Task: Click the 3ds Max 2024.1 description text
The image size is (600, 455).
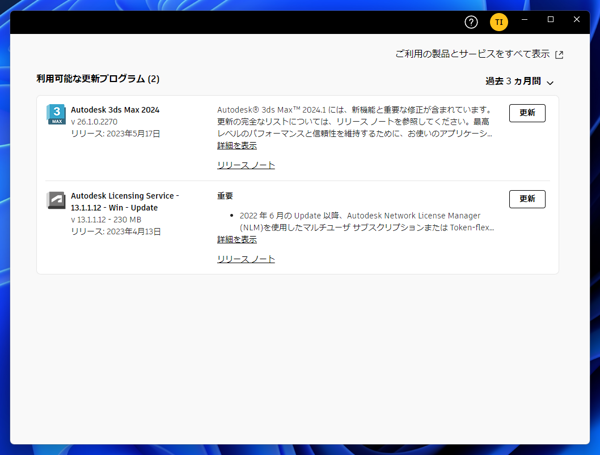Action: (x=355, y=122)
